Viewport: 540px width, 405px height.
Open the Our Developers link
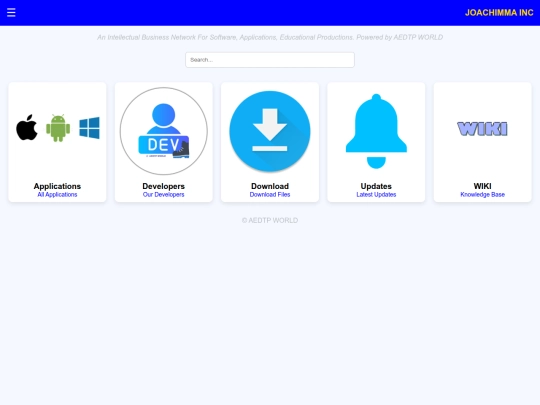[x=164, y=195]
